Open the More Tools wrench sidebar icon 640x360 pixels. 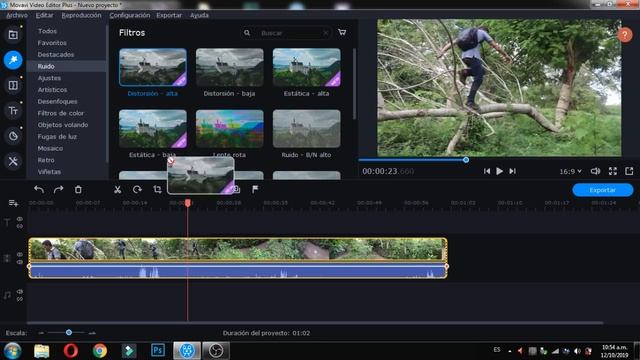[13, 161]
